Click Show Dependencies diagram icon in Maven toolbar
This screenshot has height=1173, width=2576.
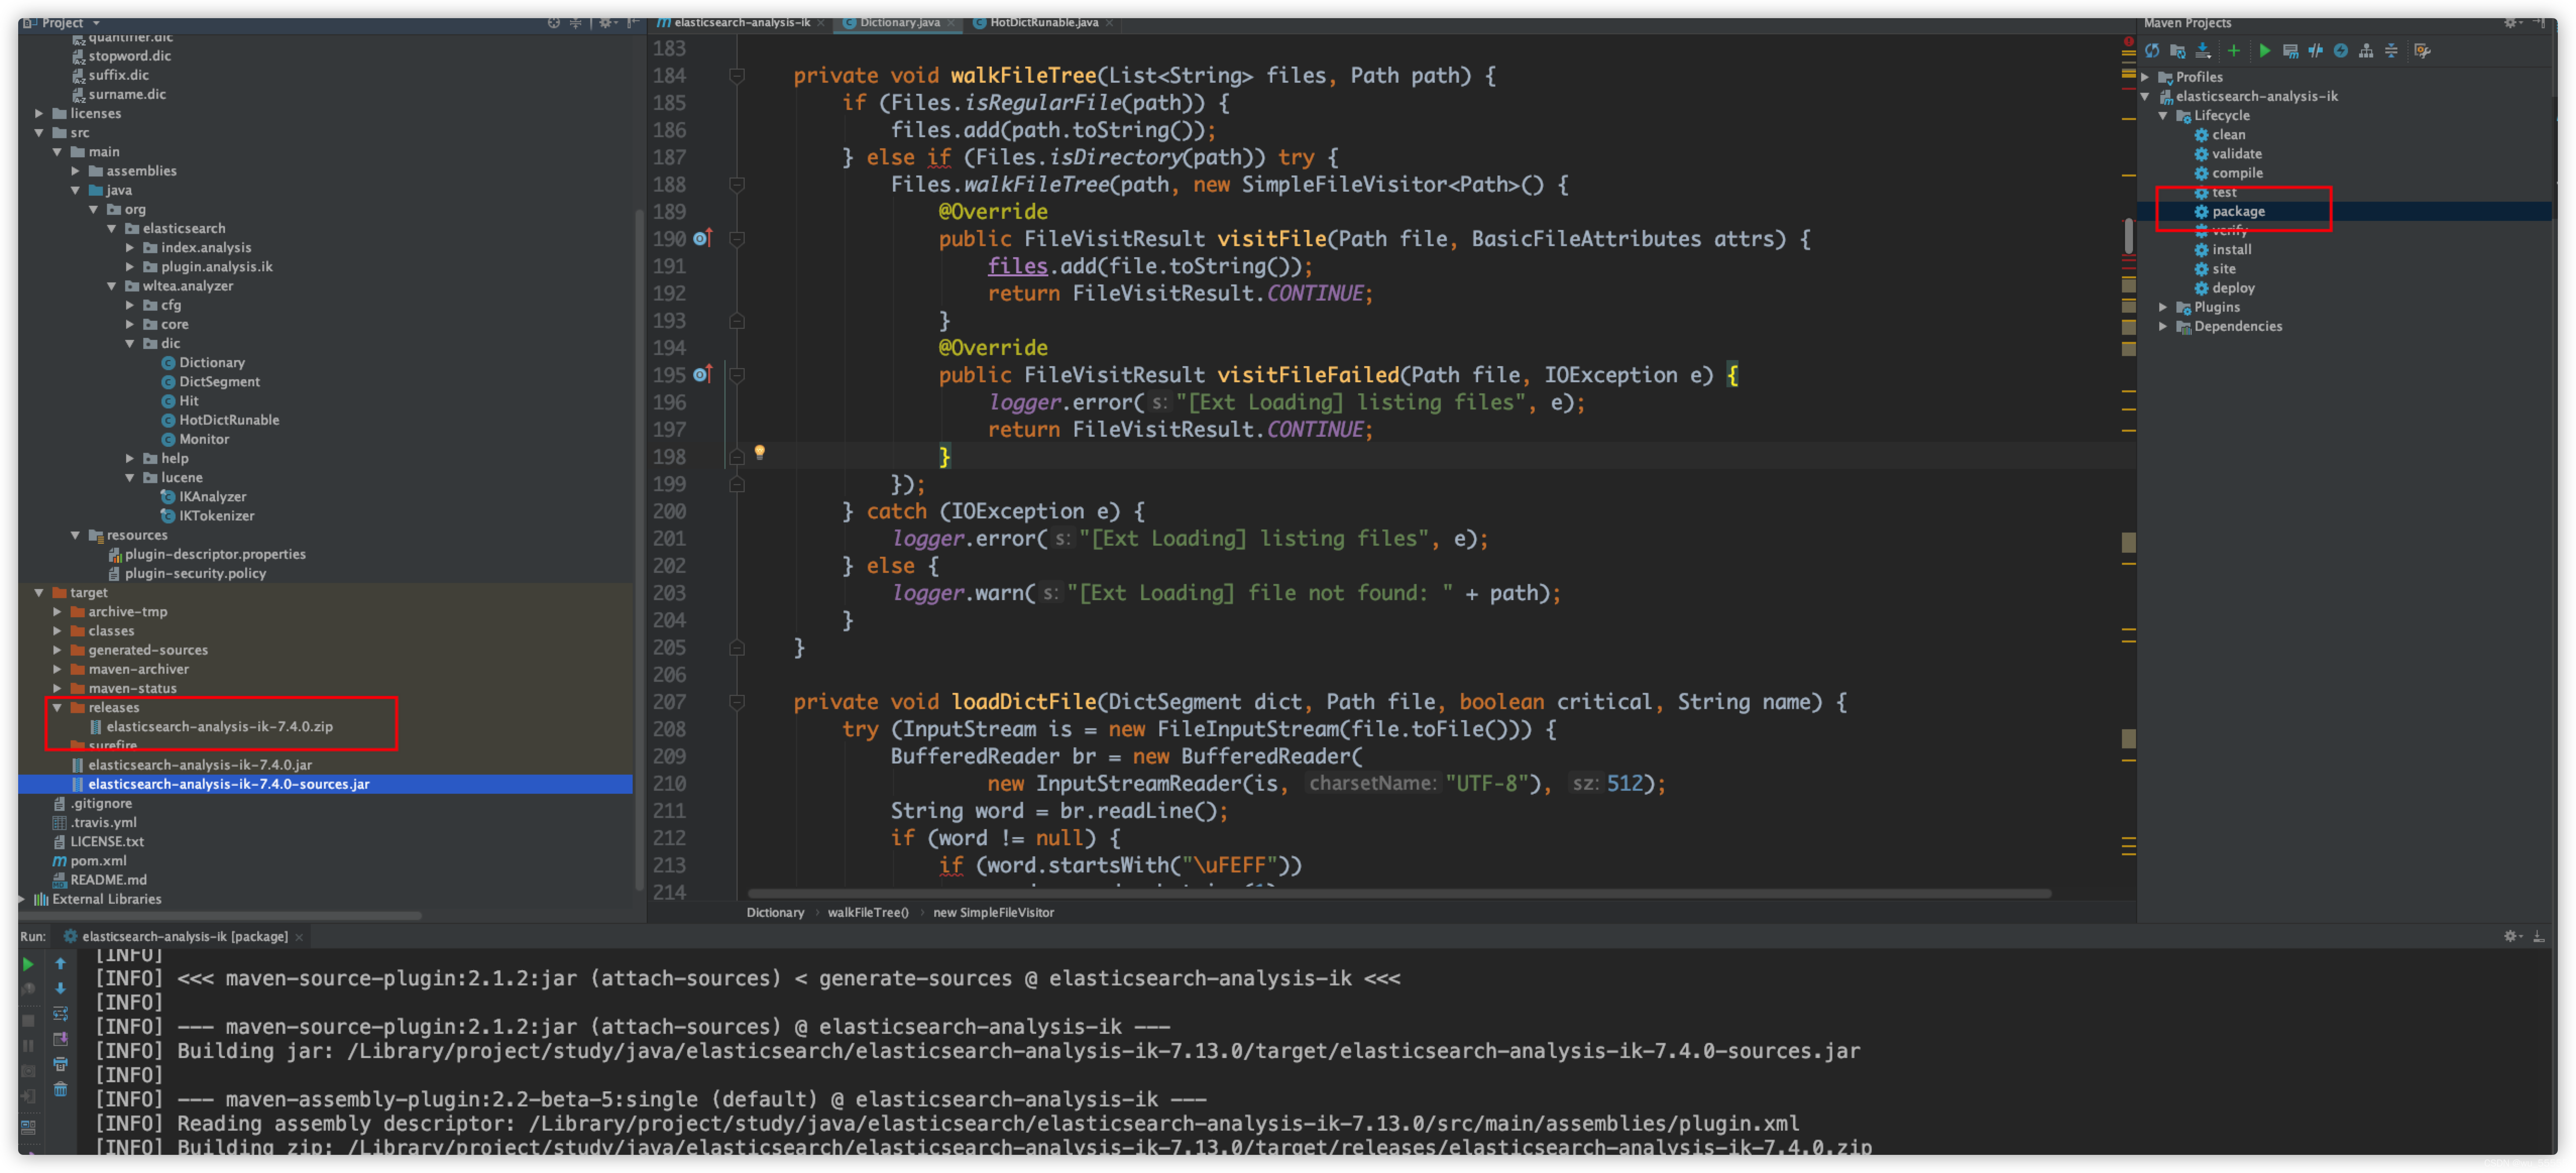(2366, 51)
